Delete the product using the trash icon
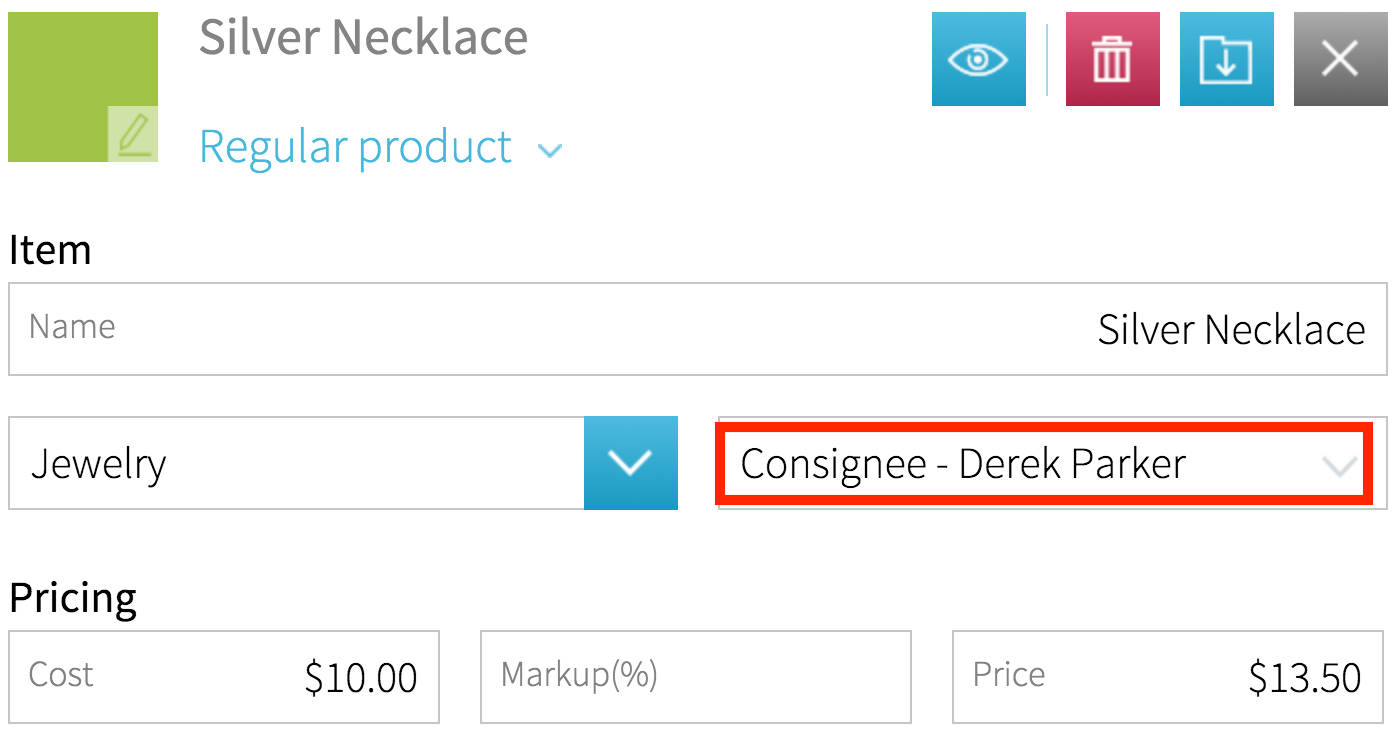1400x736 pixels. [x=1112, y=60]
